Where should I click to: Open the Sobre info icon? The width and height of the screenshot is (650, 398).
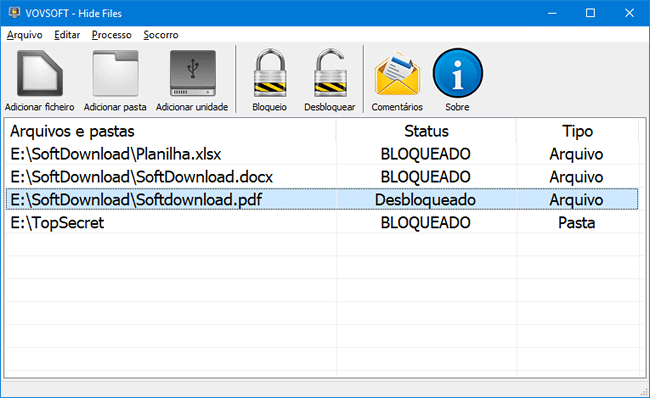458,73
